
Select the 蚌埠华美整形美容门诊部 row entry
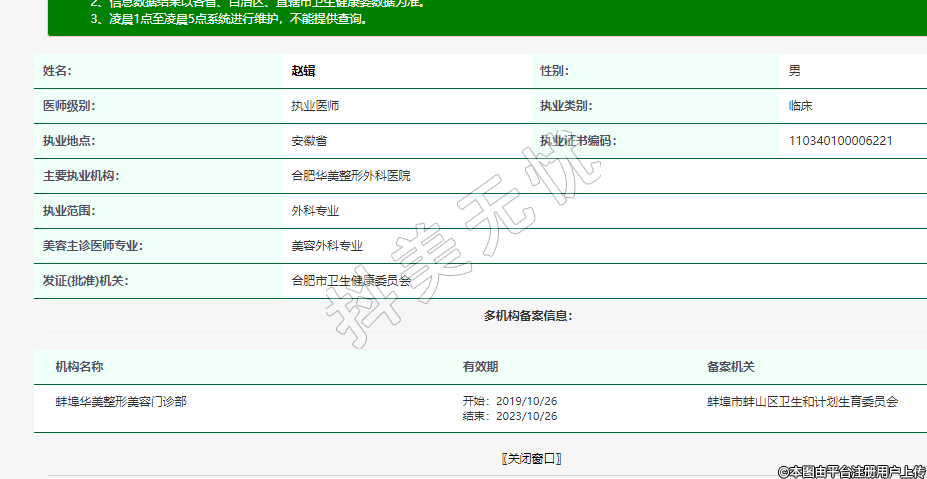[121, 402]
